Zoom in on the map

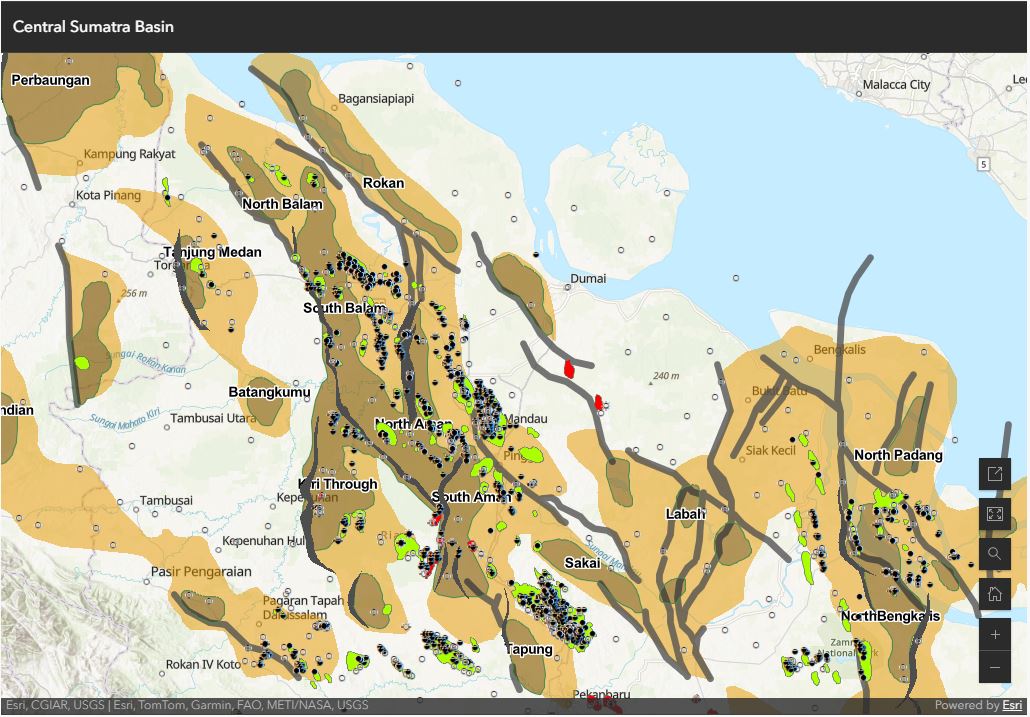pyautogui.click(x=994, y=635)
